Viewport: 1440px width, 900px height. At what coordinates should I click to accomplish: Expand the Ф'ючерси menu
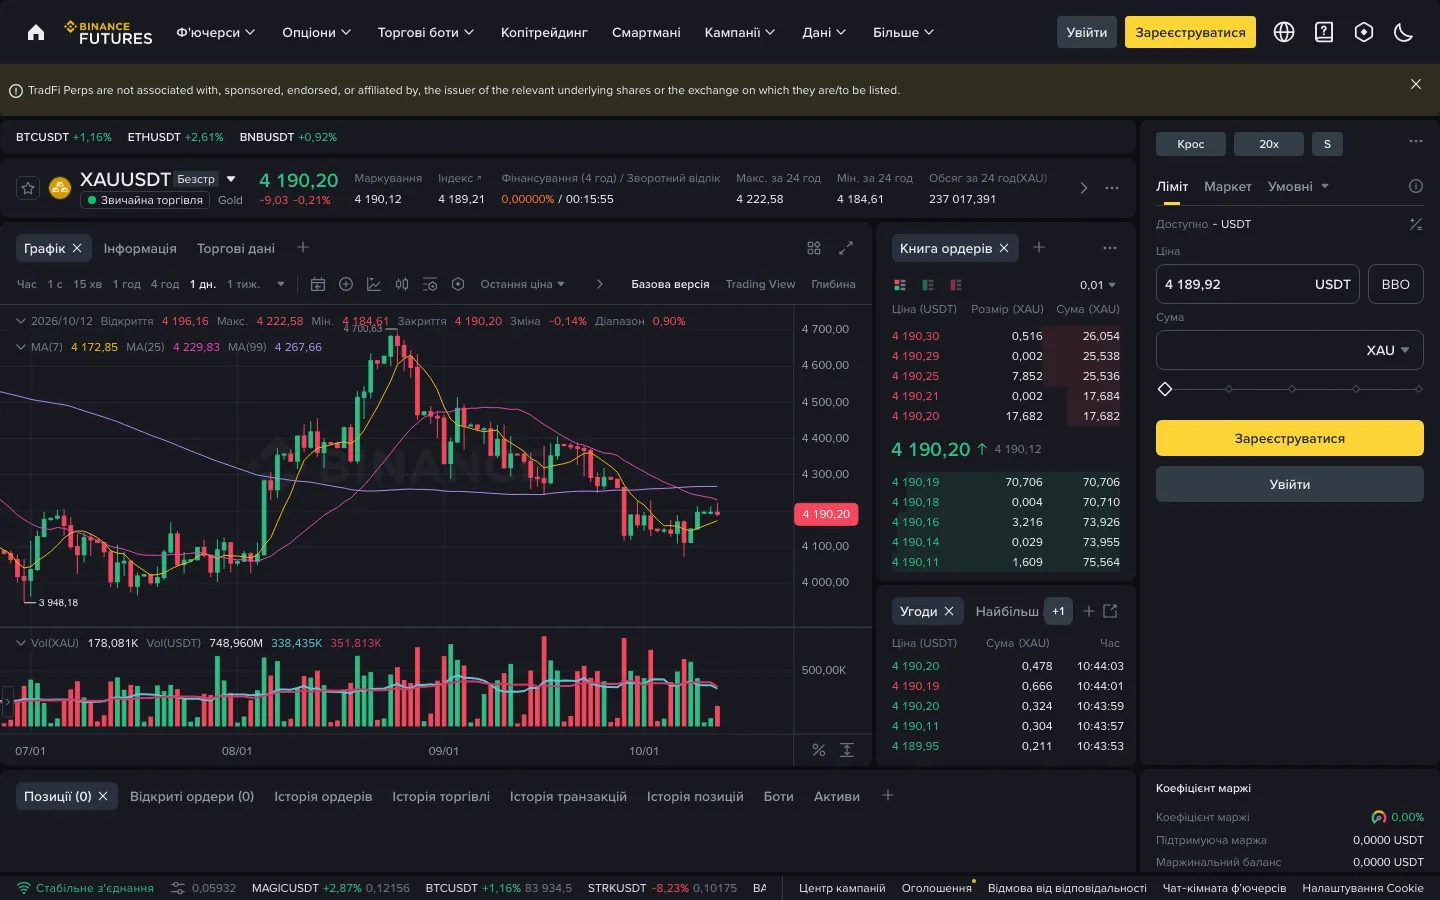[x=215, y=32]
